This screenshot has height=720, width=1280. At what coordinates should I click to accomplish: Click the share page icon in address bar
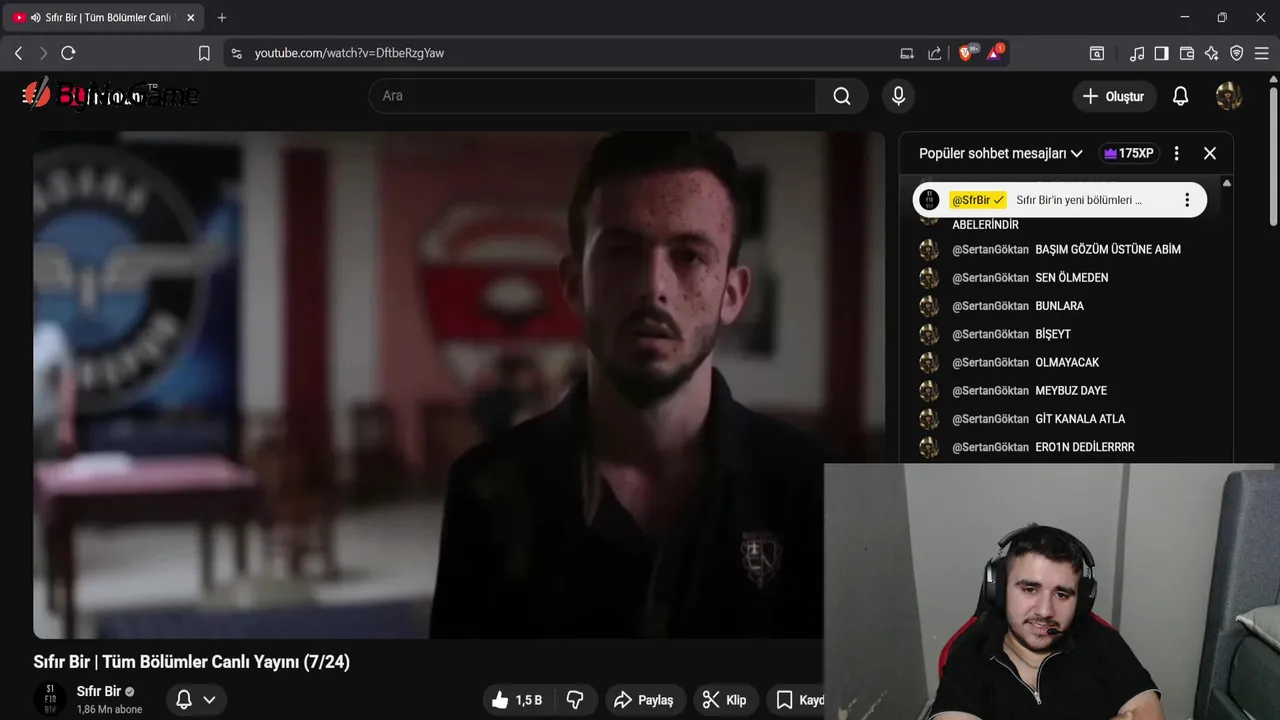935,53
